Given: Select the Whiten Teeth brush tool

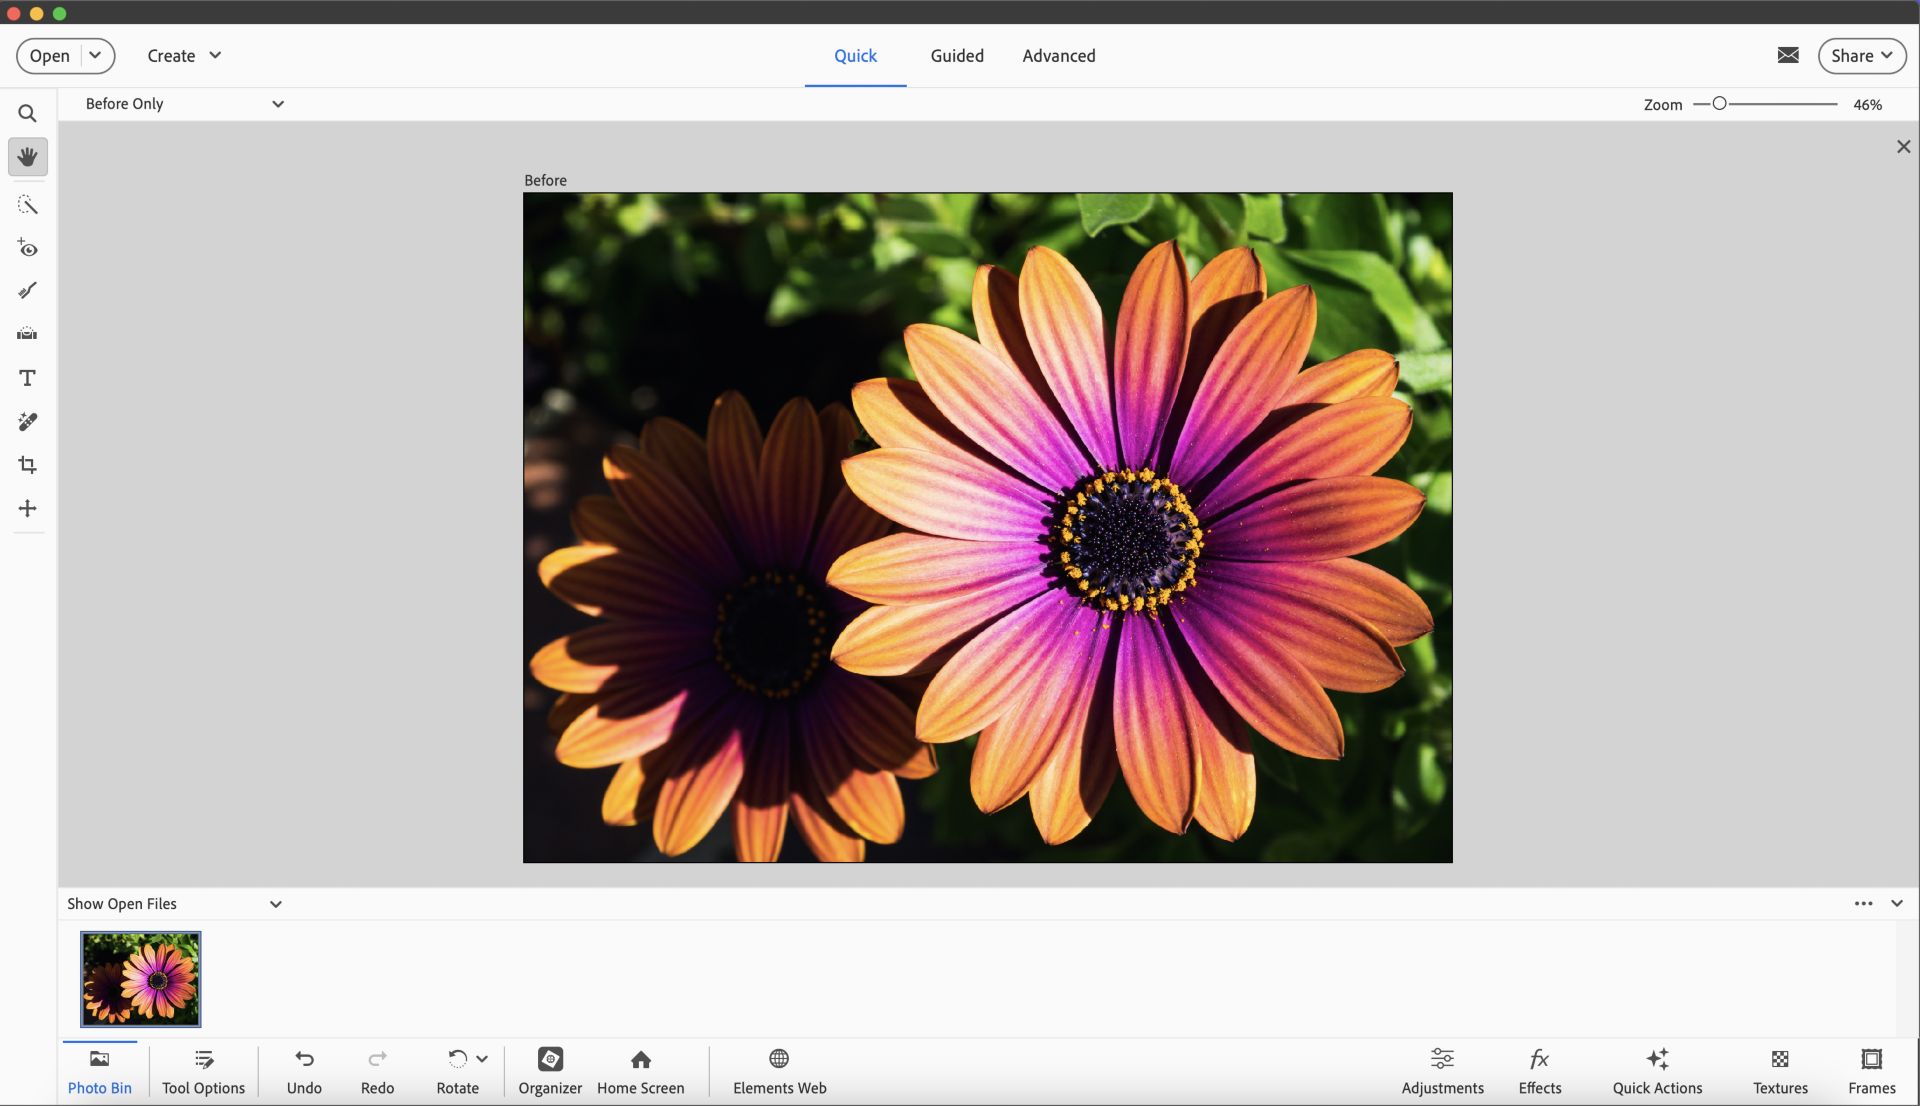Looking at the screenshot, I should (27, 291).
